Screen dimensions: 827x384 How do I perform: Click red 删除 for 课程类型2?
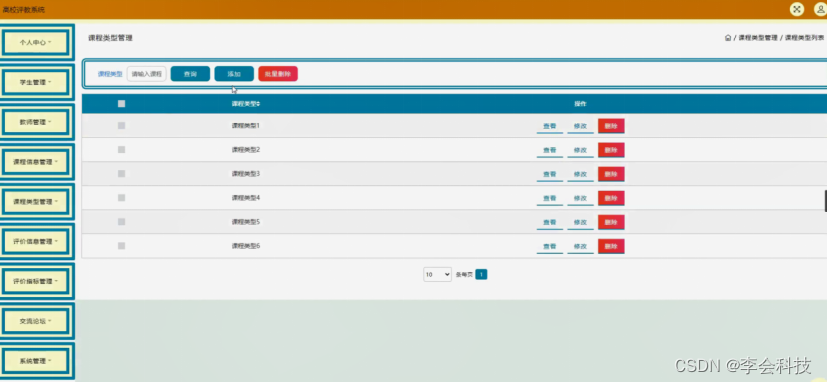tap(611, 150)
